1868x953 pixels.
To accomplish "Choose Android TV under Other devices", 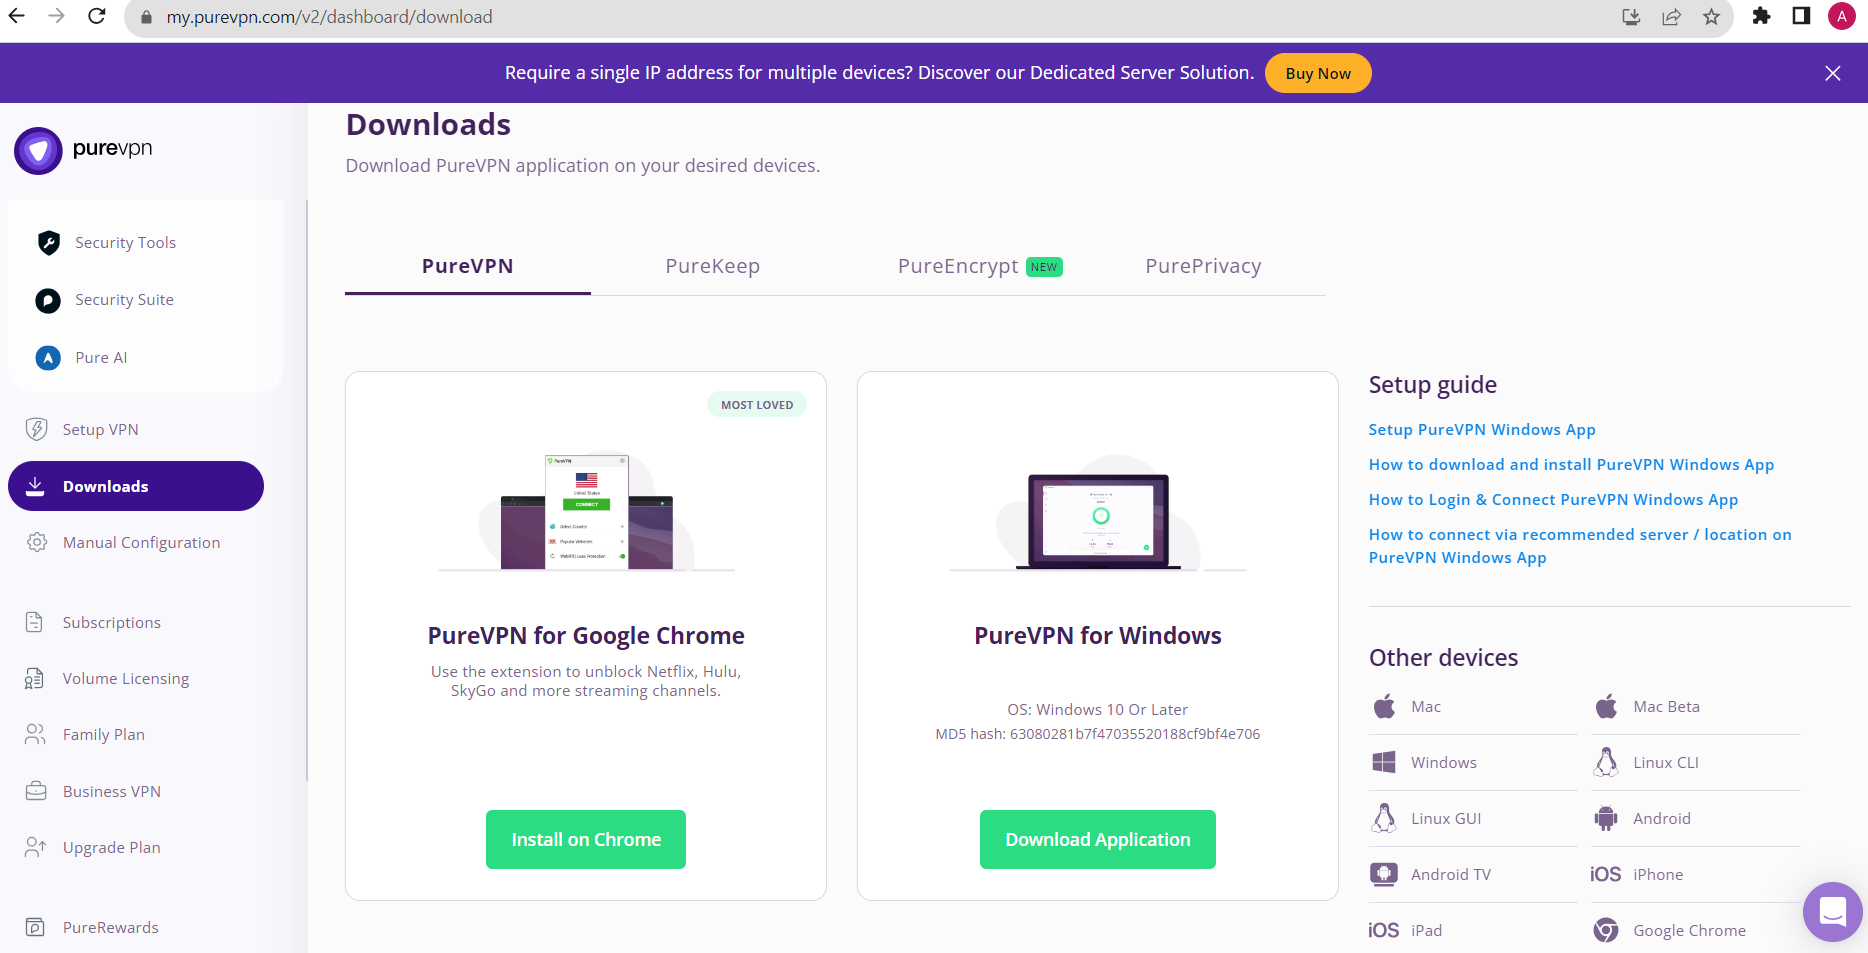I will [1450, 875].
